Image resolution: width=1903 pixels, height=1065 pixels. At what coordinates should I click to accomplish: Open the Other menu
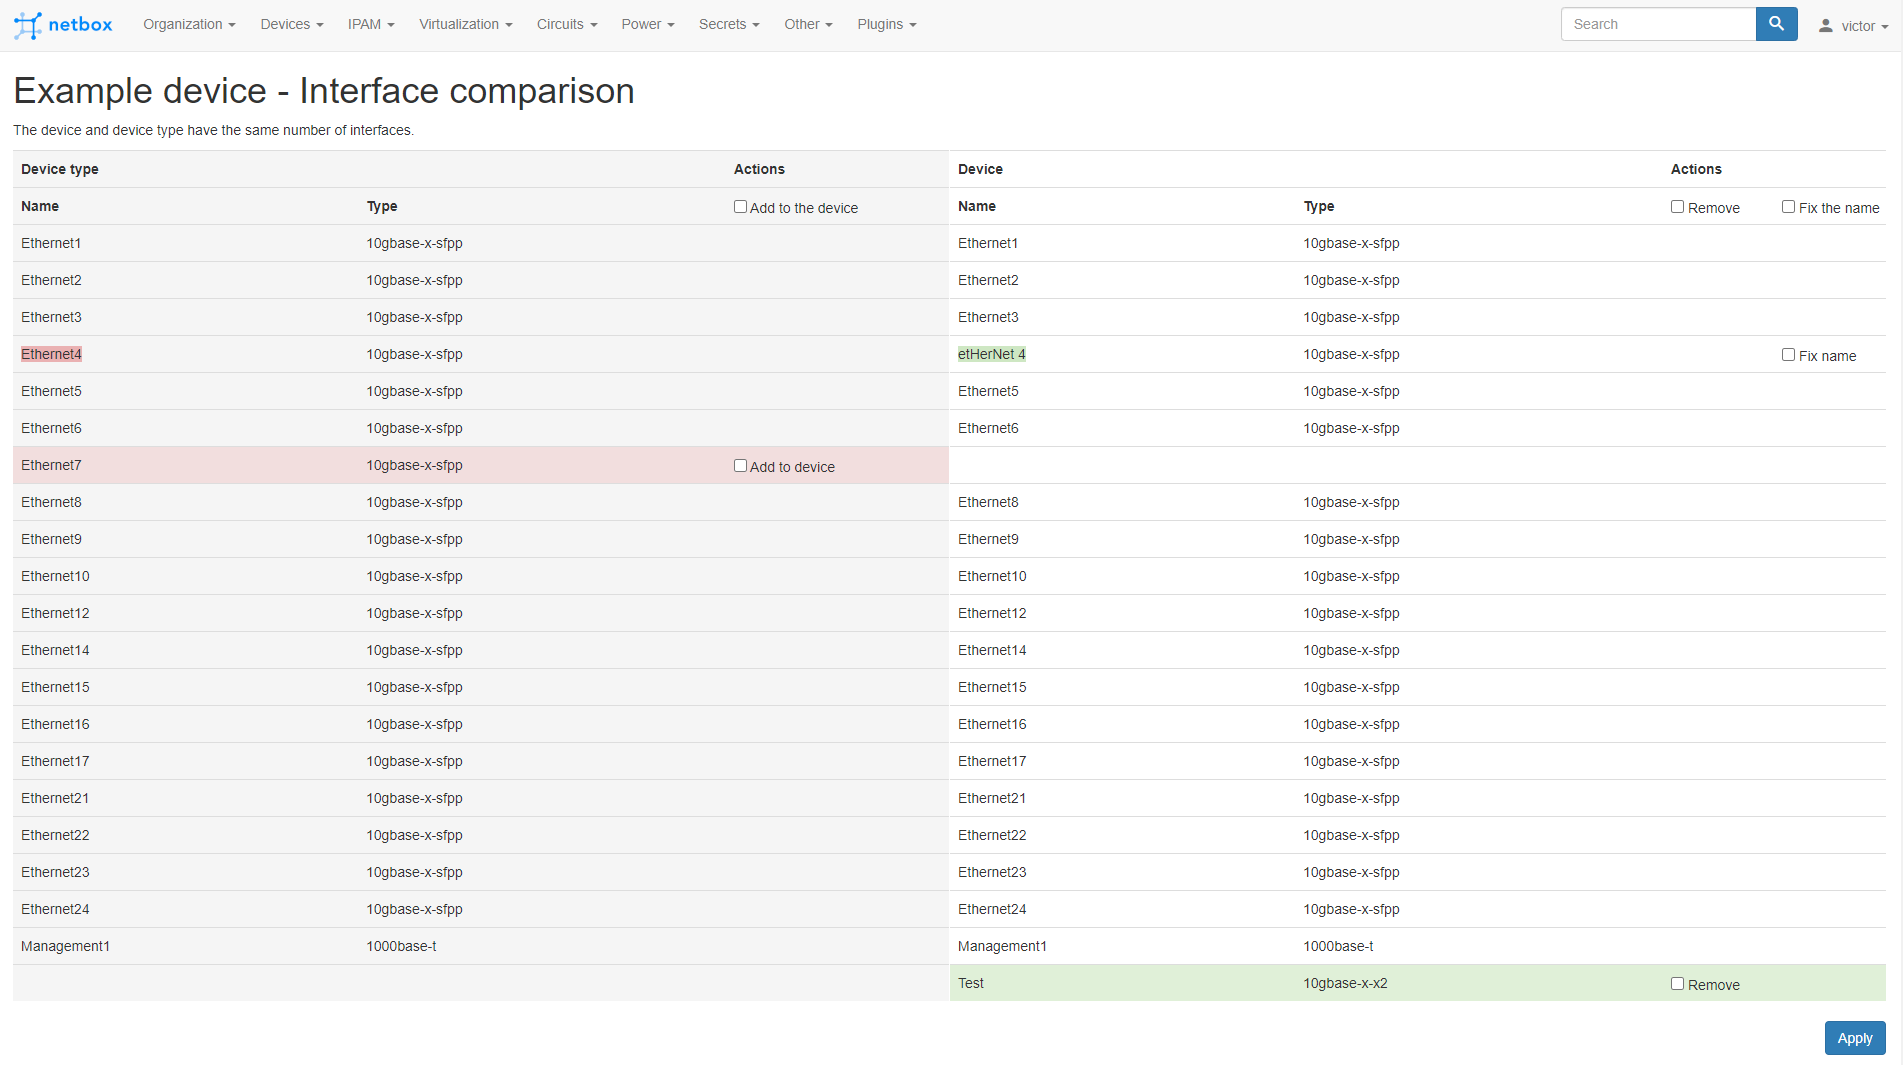808,24
